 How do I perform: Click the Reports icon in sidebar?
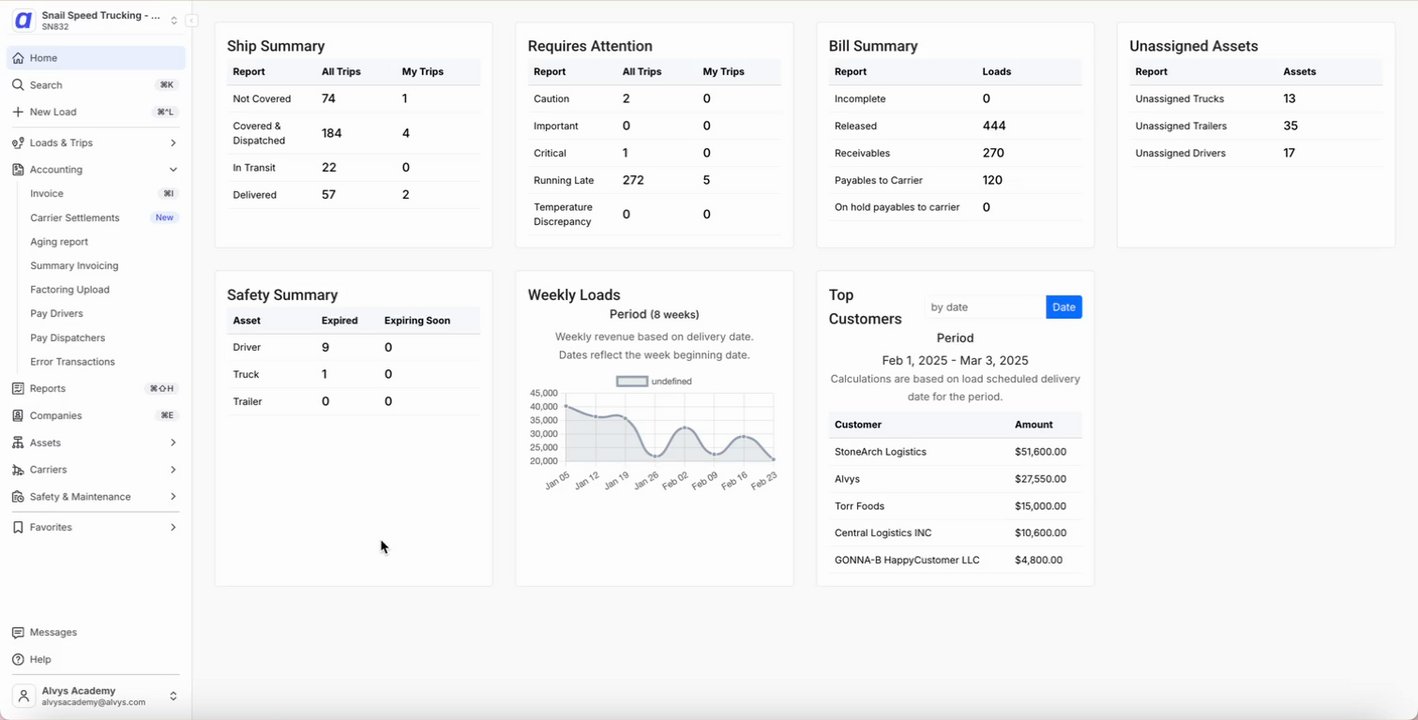[18, 388]
